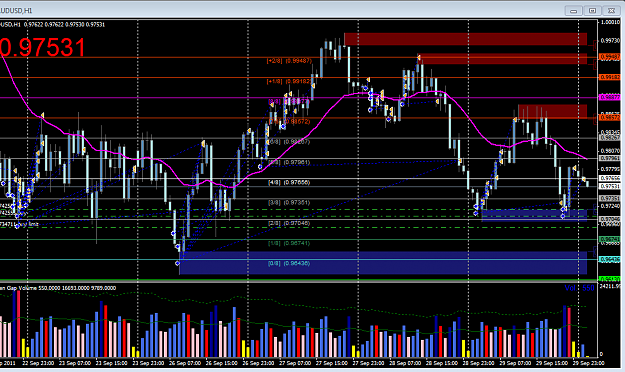Viewport: 625px width, 372px height.
Task: Click the [3/8] (0.97351) Murrey level label
Action: (289, 203)
